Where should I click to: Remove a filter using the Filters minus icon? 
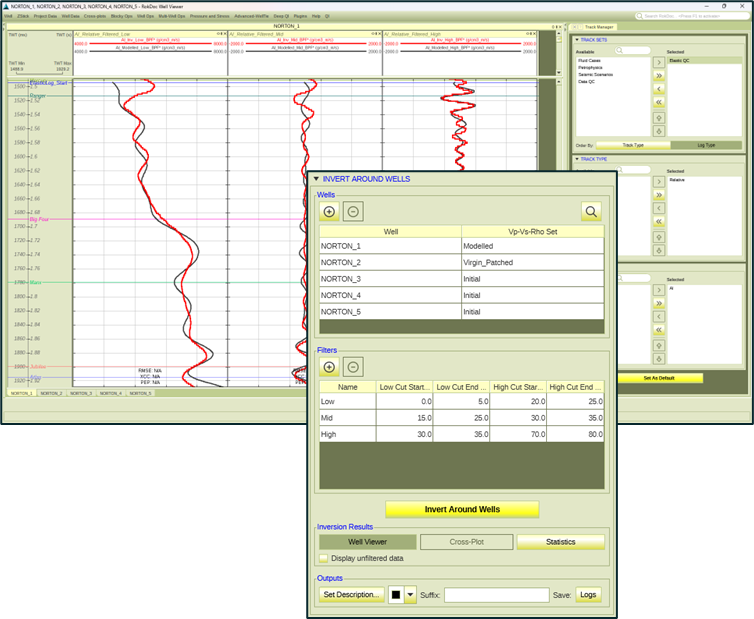(352, 366)
